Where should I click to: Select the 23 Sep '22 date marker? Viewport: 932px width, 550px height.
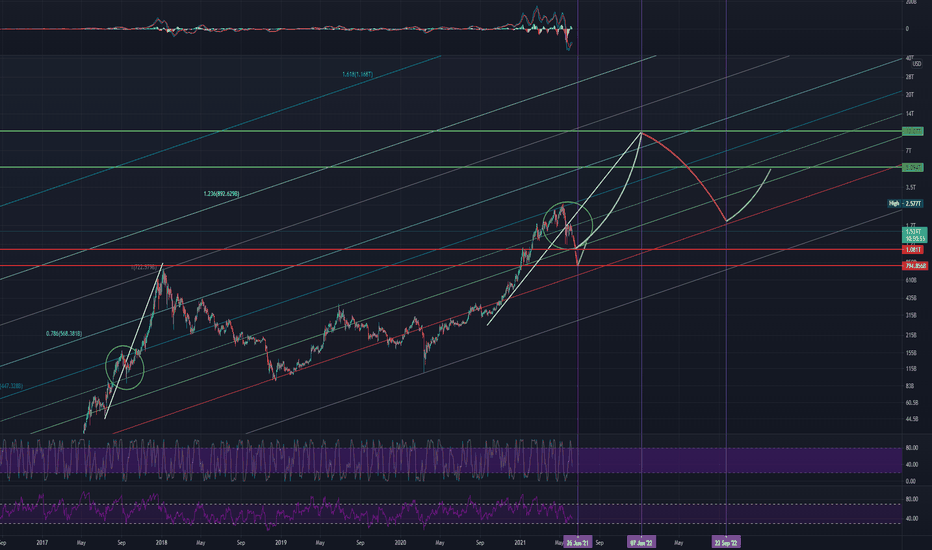tap(726, 542)
